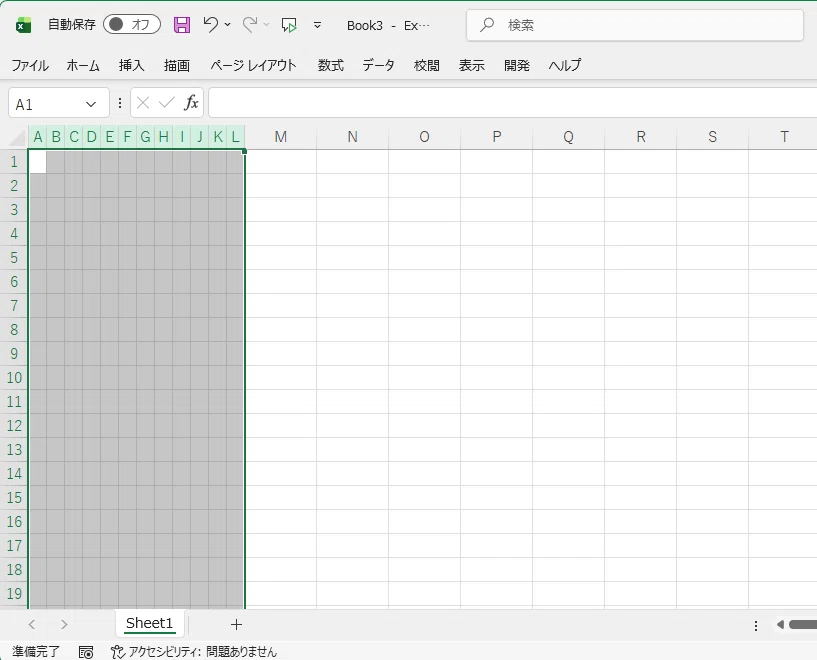Click the quick access play-button icon
This screenshot has height=660, width=817.
click(x=289, y=25)
